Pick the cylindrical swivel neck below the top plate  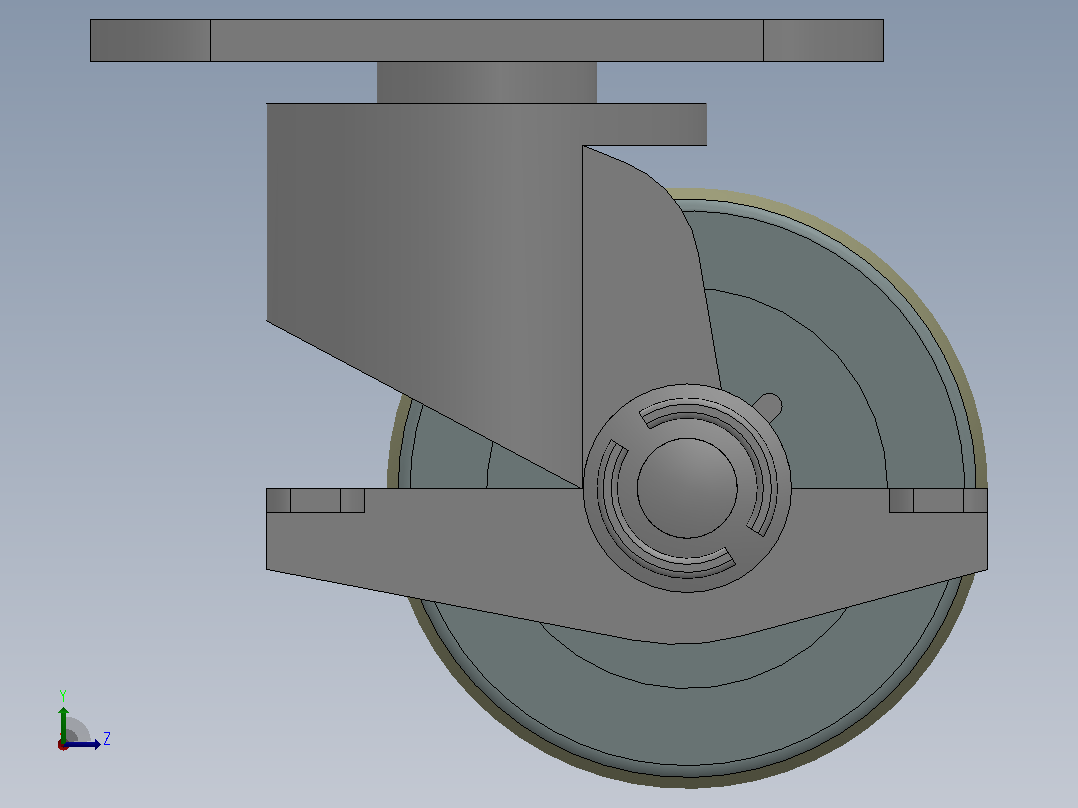(x=487, y=83)
